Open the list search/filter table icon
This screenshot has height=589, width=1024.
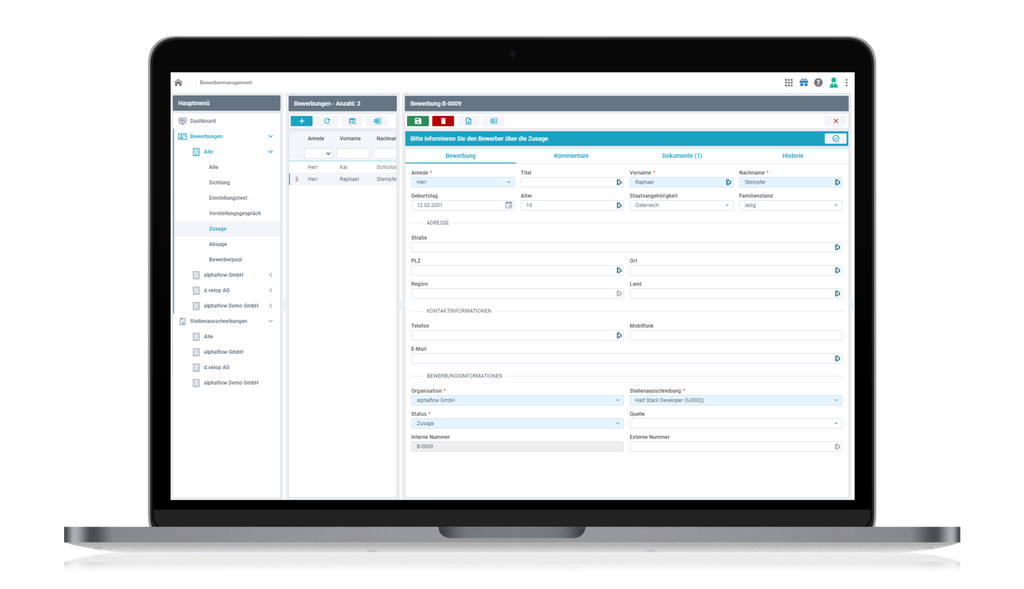tap(352, 121)
